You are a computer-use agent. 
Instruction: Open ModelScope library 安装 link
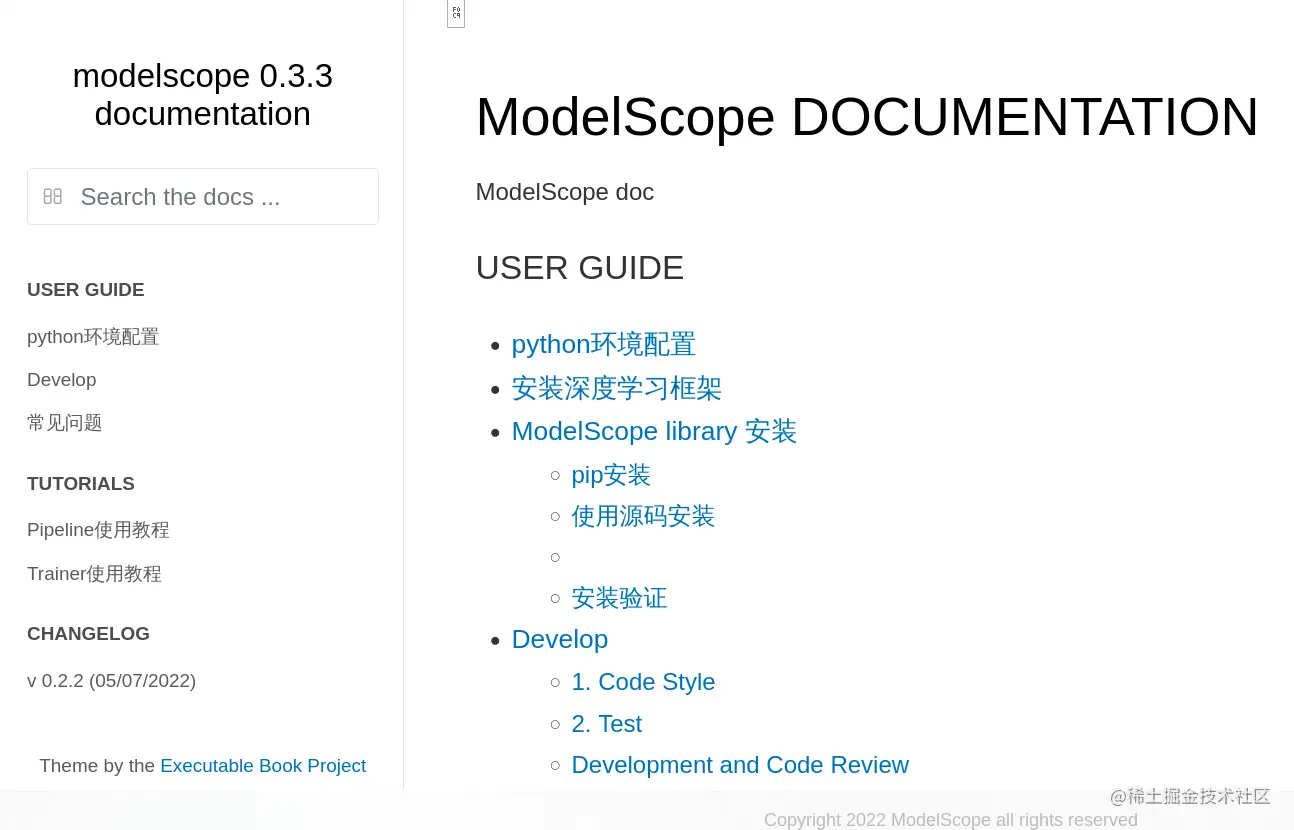coord(654,431)
